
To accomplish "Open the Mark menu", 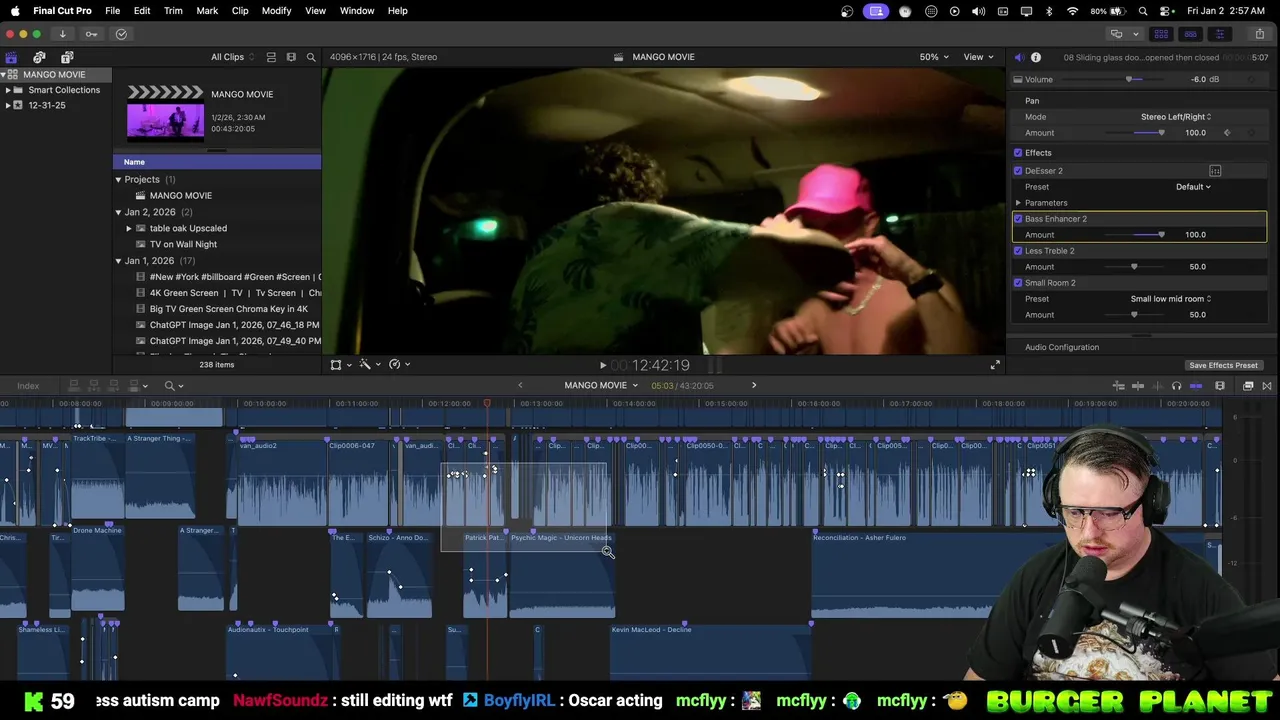I will [207, 11].
